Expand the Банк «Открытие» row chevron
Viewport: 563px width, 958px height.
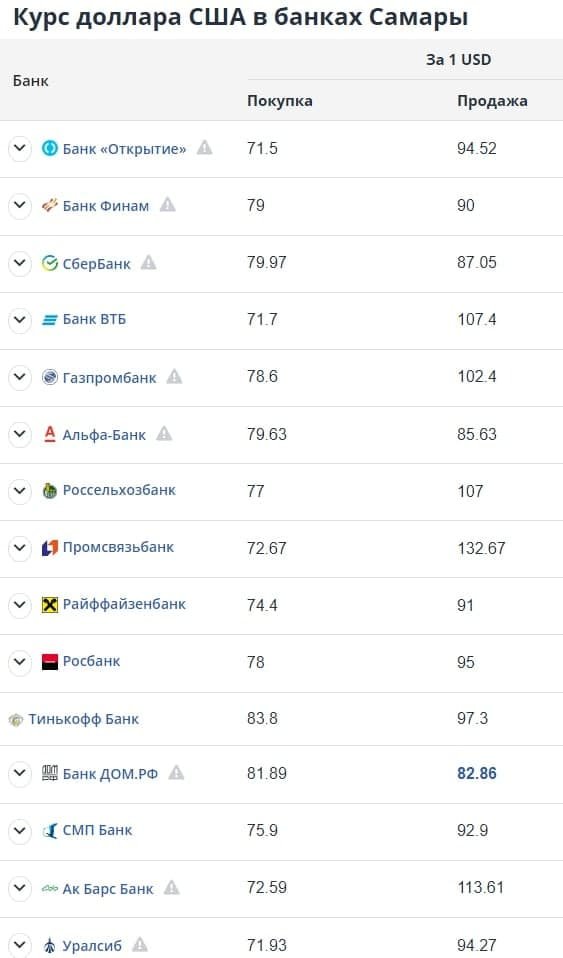(x=20, y=148)
